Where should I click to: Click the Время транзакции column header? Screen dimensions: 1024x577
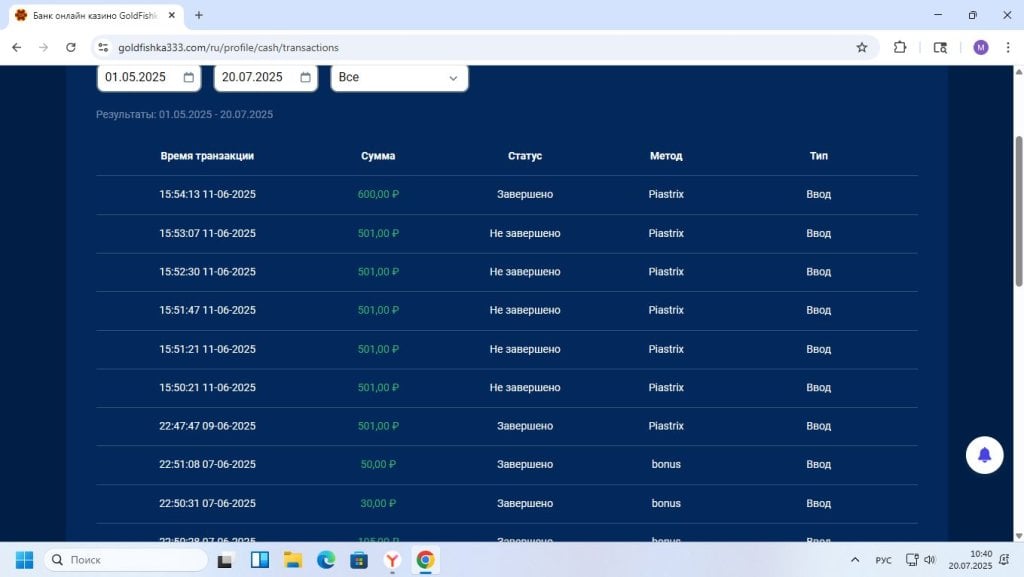pyautogui.click(x=207, y=156)
